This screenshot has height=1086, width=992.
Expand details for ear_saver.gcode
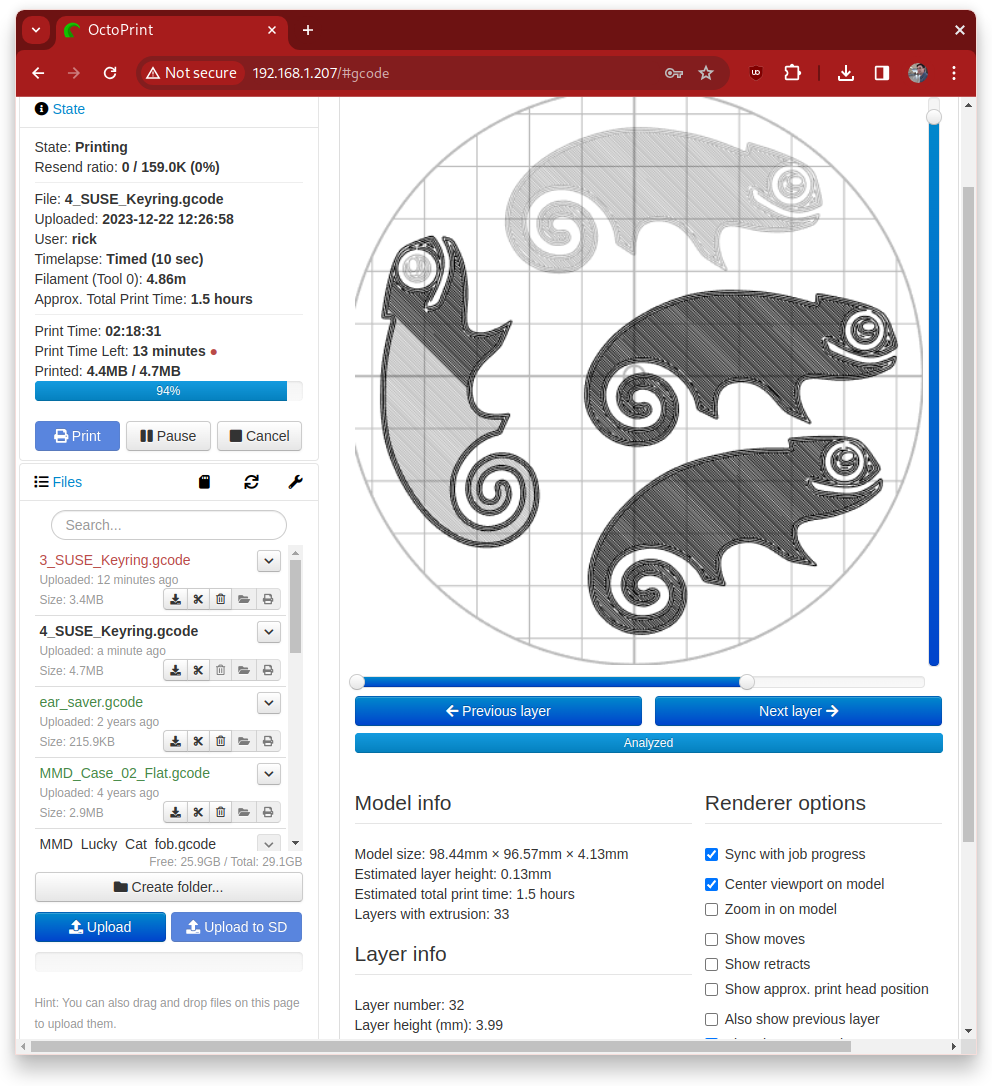coord(268,703)
